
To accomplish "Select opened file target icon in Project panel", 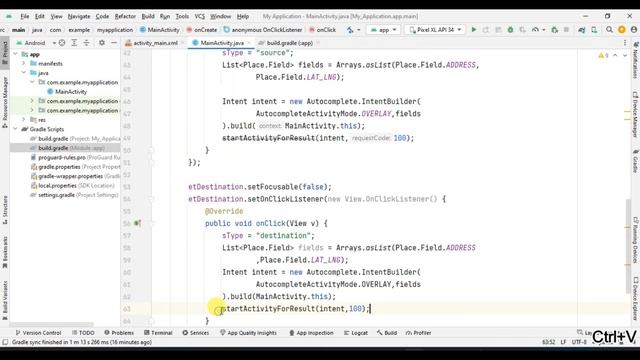I will [62, 43].
